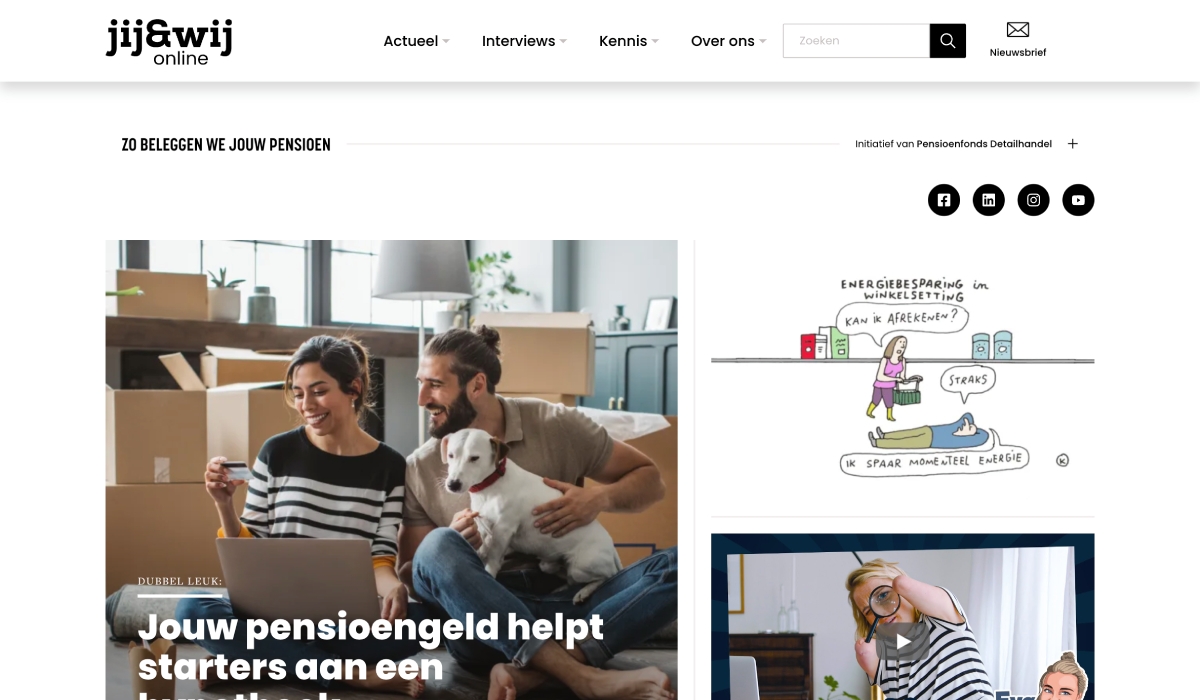Play the video with the striped-shirt woman
Screen dimensions: 1200x700
[x=903, y=641]
